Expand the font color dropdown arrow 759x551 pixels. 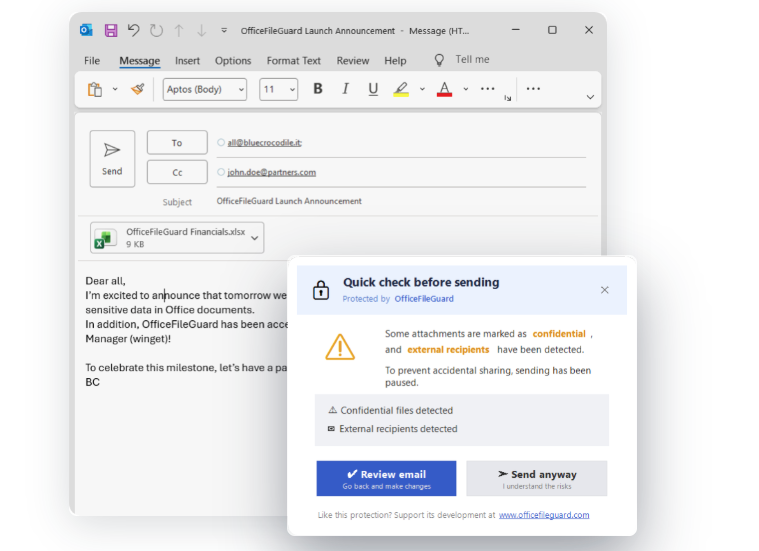click(466, 89)
